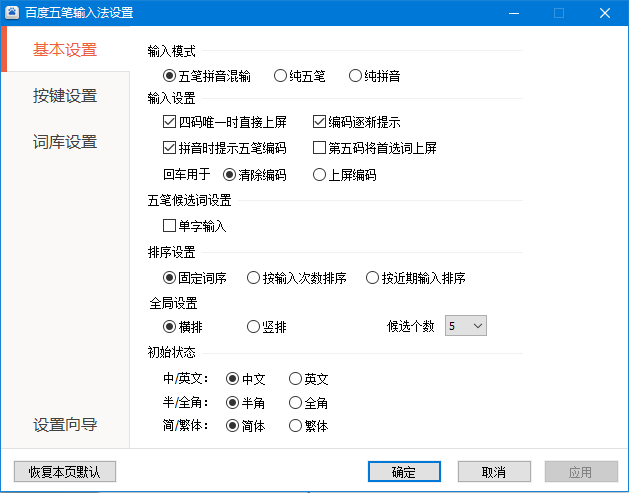Select 全角 initial width state
The height and width of the screenshot is (493, 629).
[308, 403]
